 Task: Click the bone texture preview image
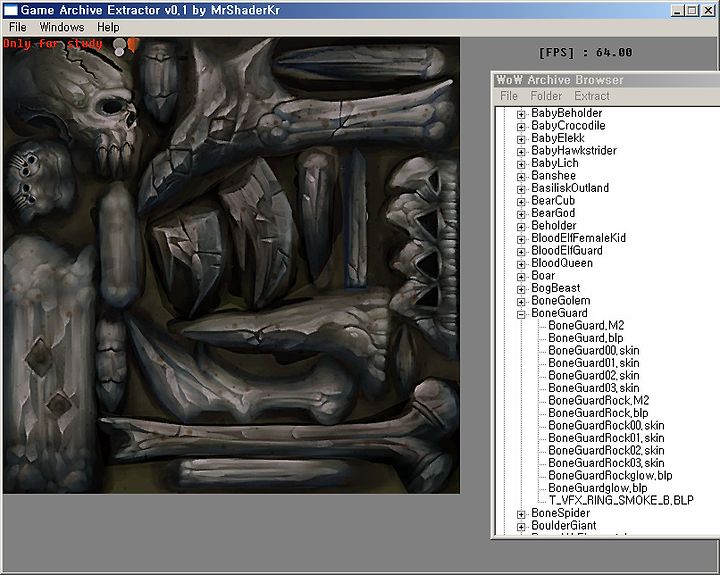(x=231, y=265)
